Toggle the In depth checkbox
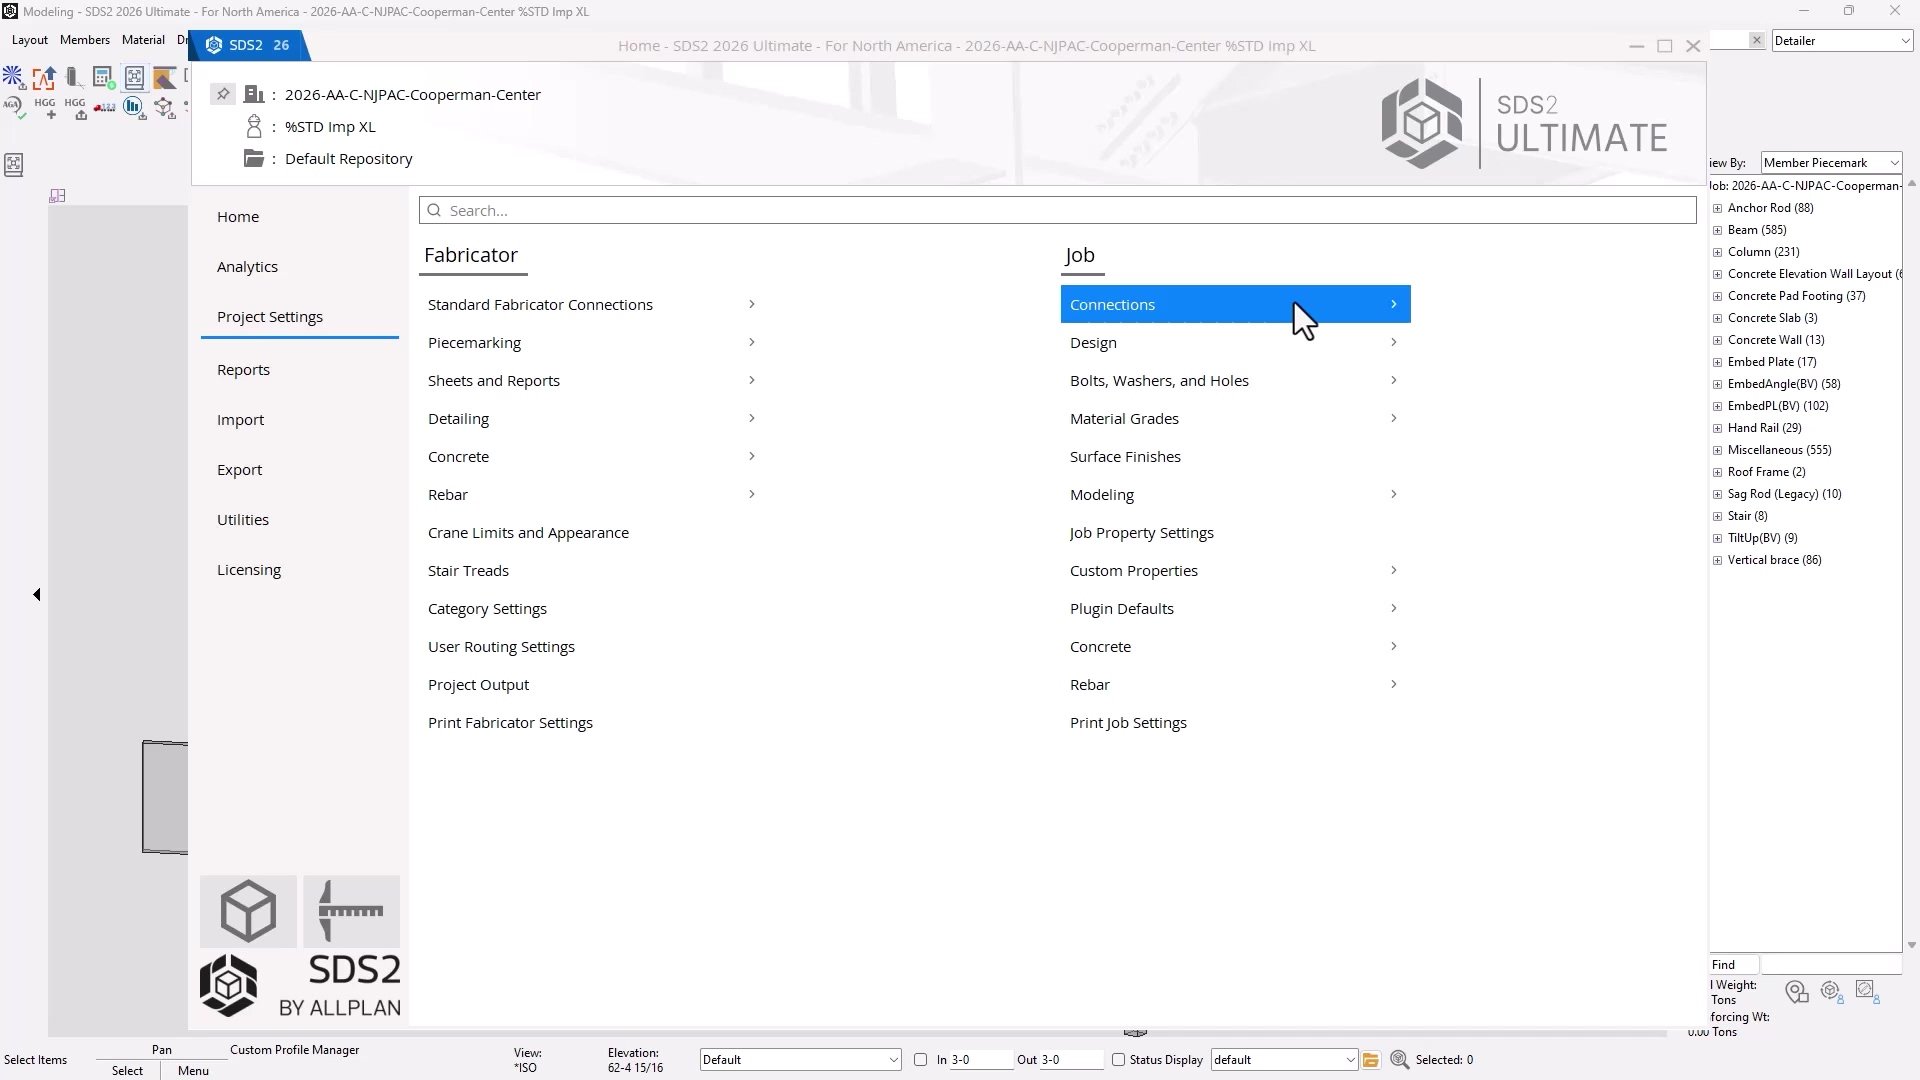1920x1080 pixels. [921, 1059]
